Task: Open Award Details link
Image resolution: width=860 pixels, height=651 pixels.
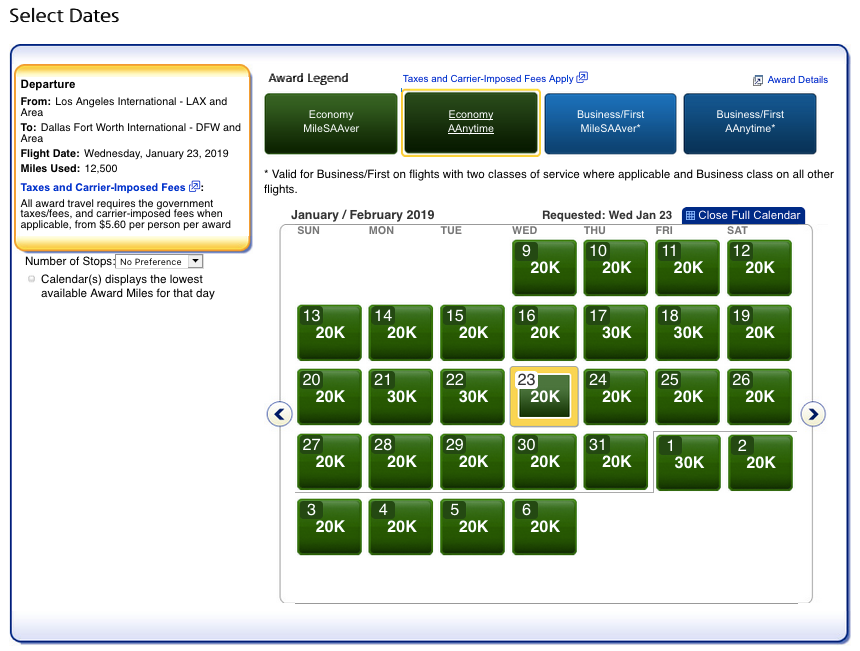Action: [x=797, y=80]
